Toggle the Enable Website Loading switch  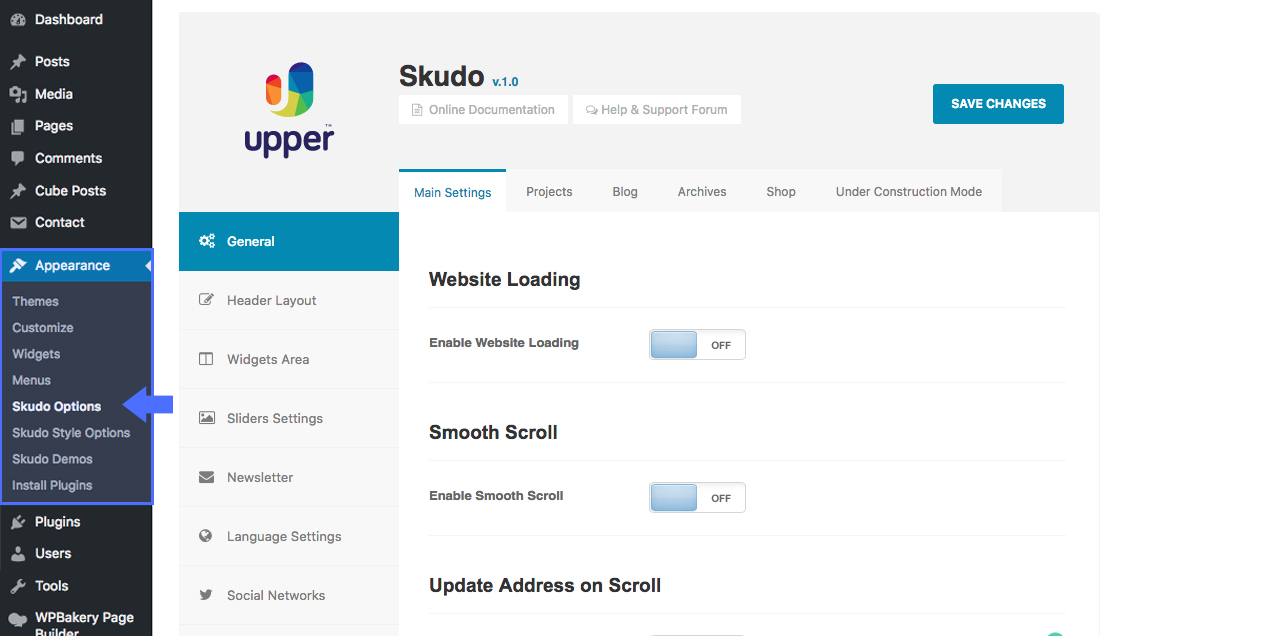tap(697, 345)
